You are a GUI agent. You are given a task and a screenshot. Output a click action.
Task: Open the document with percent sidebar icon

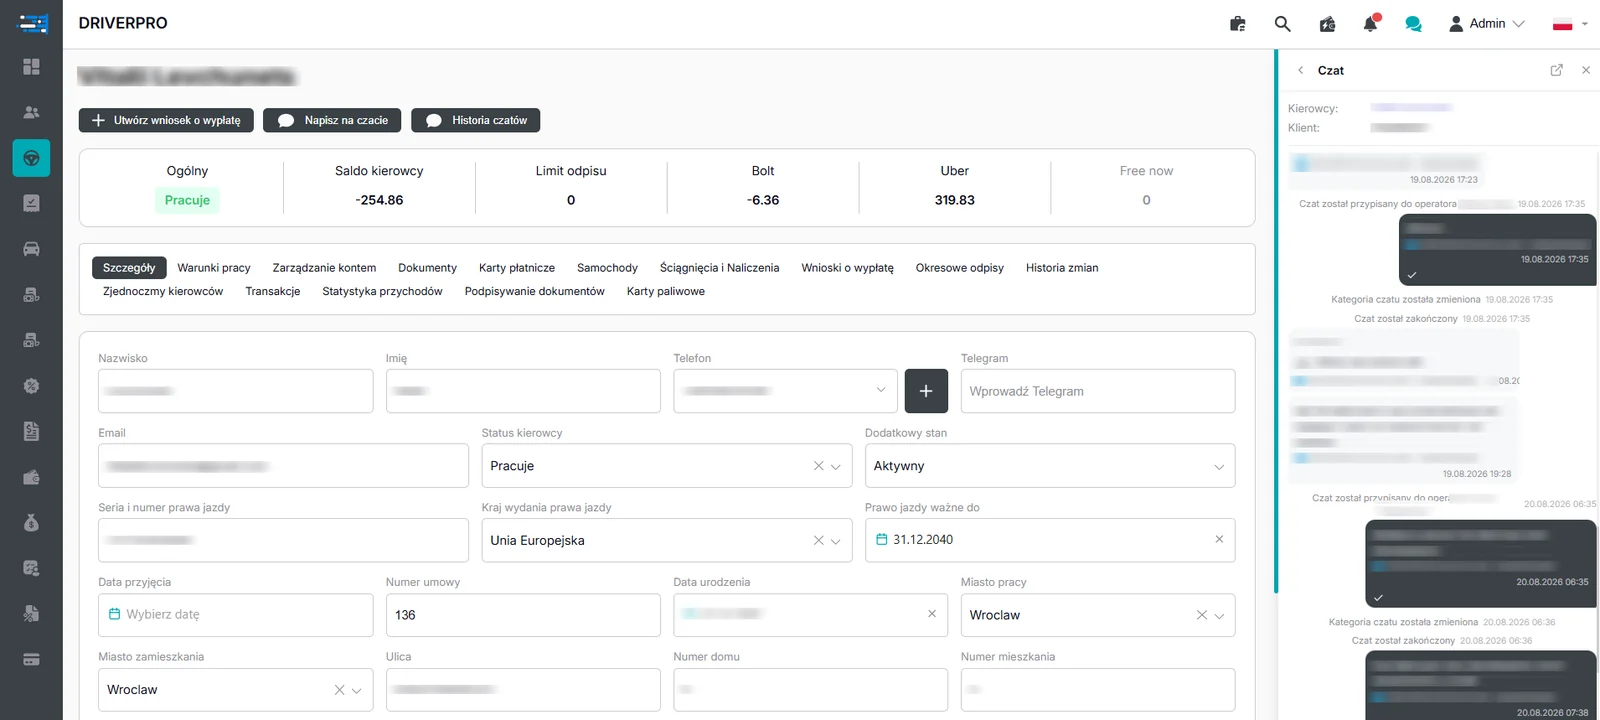tap(31, 614)
